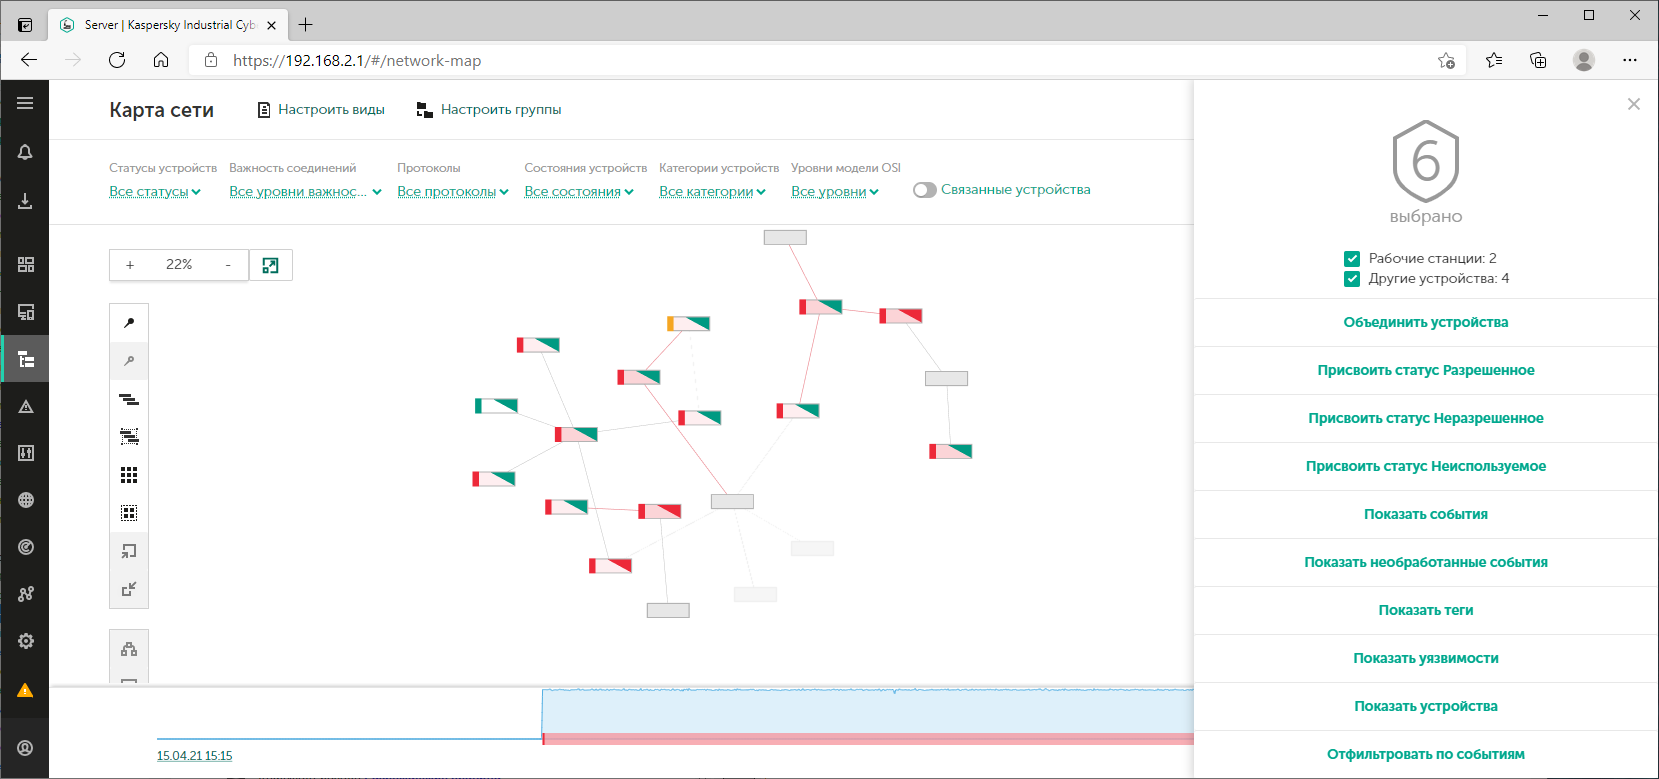This screenshot has height=779, width=1659.
Task: Open the assets/devices section in sidebar
Action: 25,312
